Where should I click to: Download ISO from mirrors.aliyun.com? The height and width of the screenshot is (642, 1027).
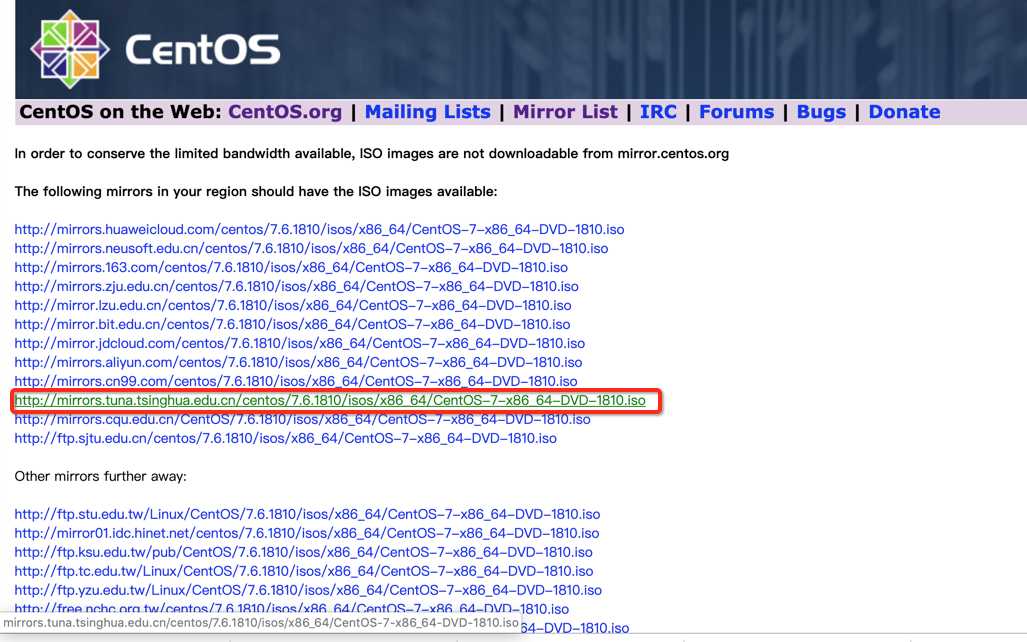point(298,362)
